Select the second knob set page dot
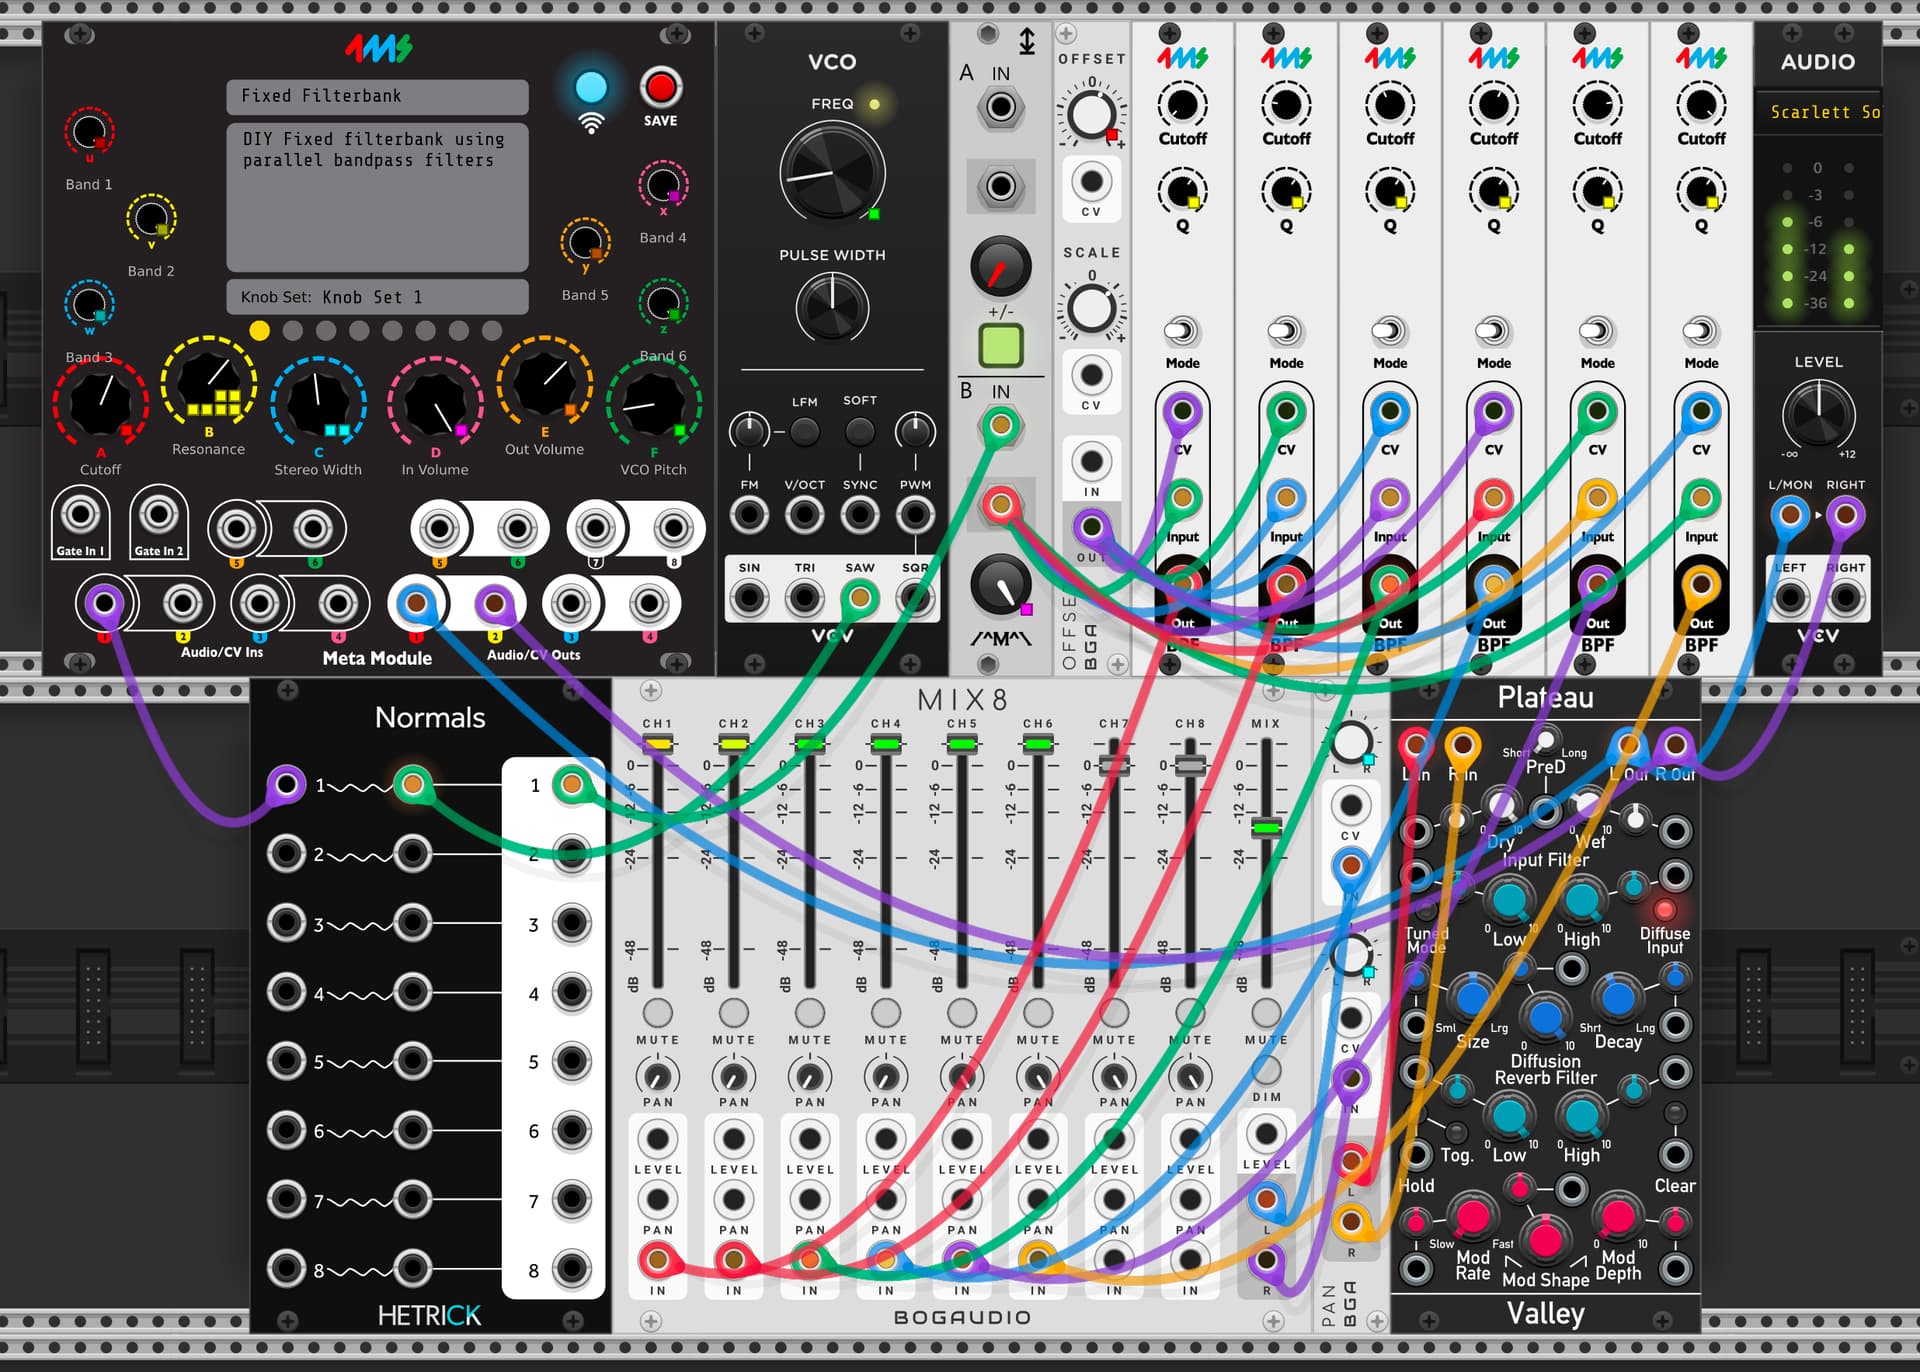Screen dimensions: 1920x1372 tap(293, 331)
